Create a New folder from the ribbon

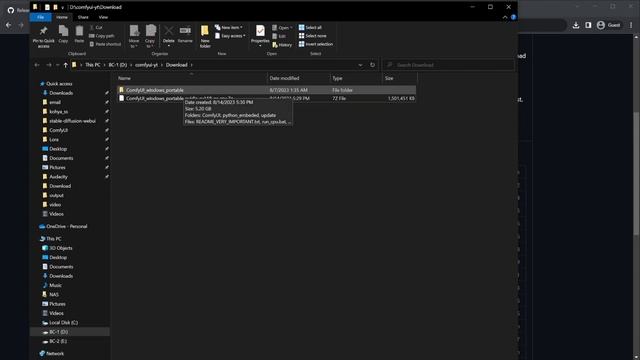click(x=205, y=37)
